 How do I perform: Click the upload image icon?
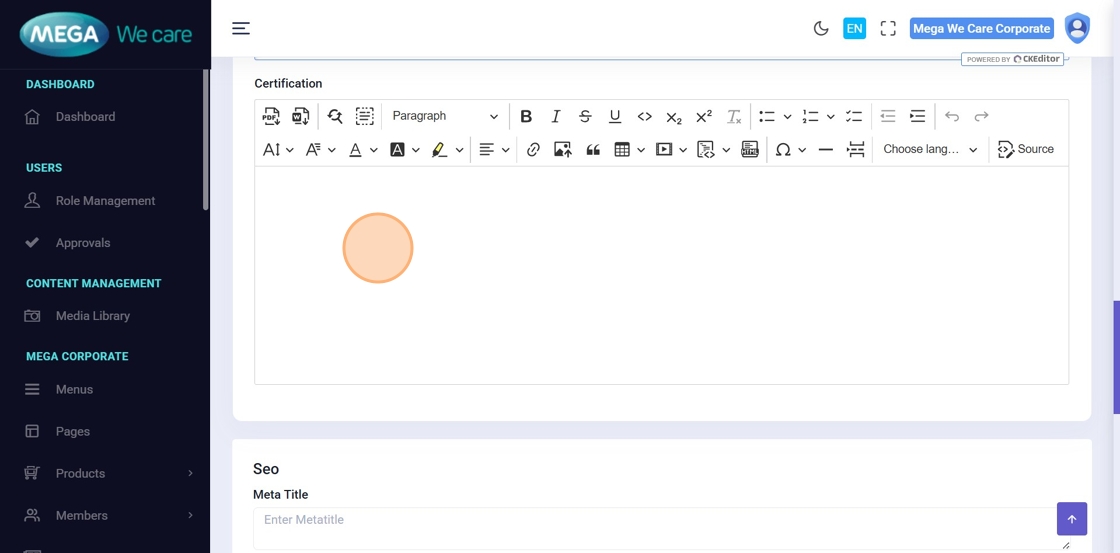563,149
